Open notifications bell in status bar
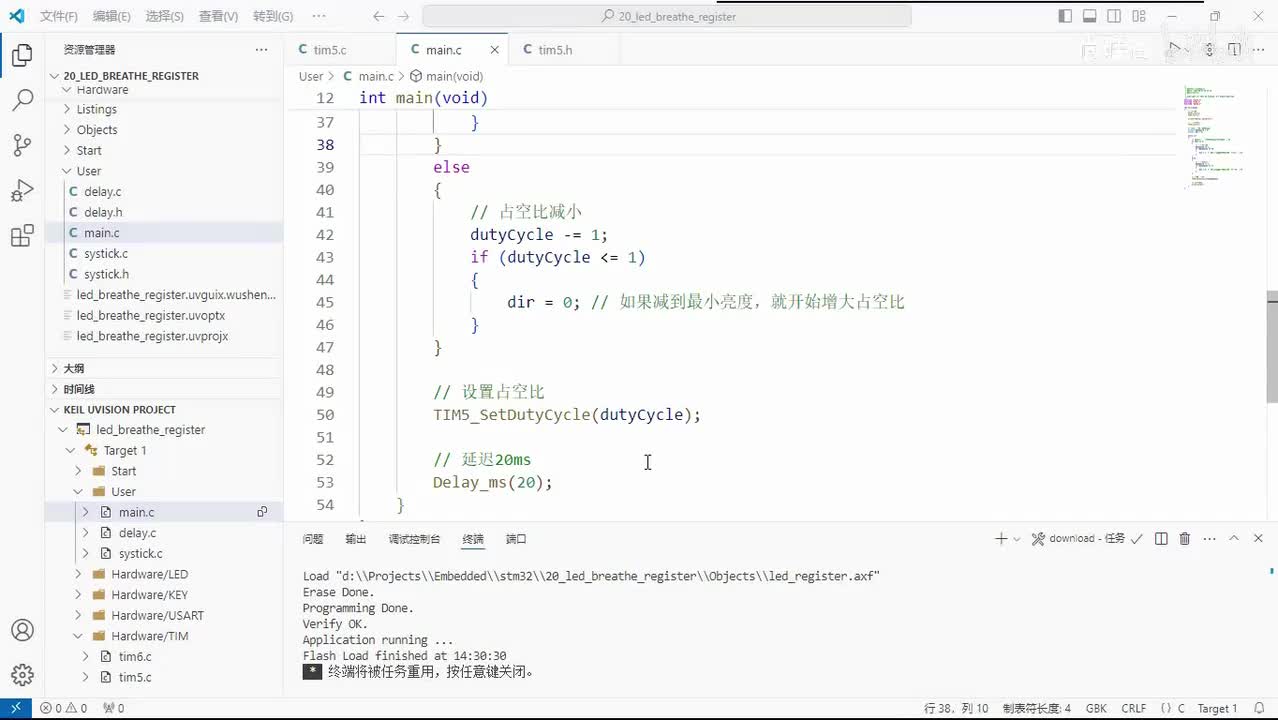1278x720 pixels. [1260, 708]
